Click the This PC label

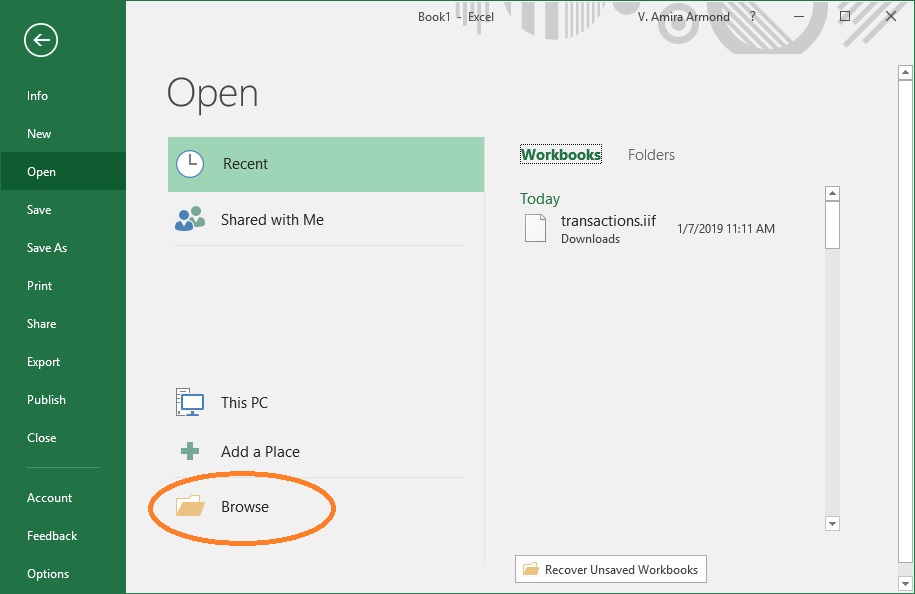point(244,403)
